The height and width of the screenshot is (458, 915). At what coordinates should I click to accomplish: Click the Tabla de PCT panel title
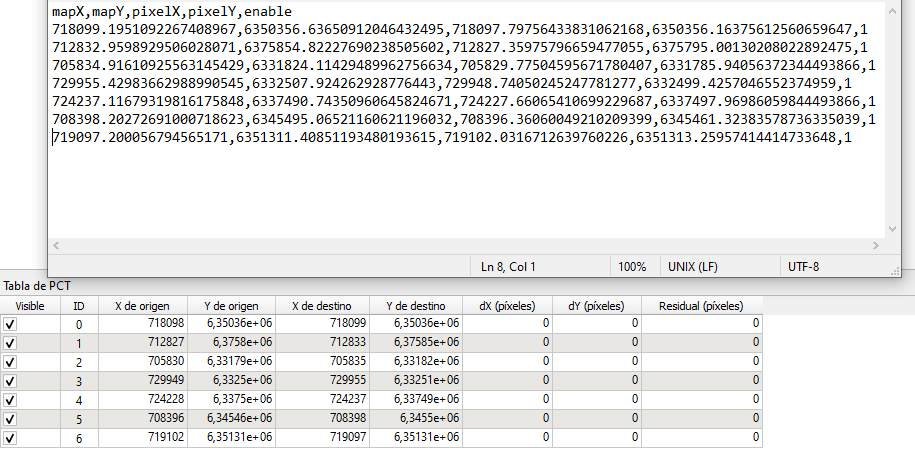coord(37,286)
